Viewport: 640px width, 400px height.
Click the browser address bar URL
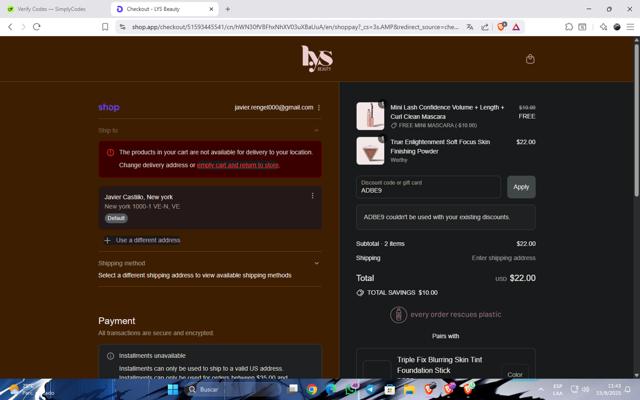[x=295, y=27]
